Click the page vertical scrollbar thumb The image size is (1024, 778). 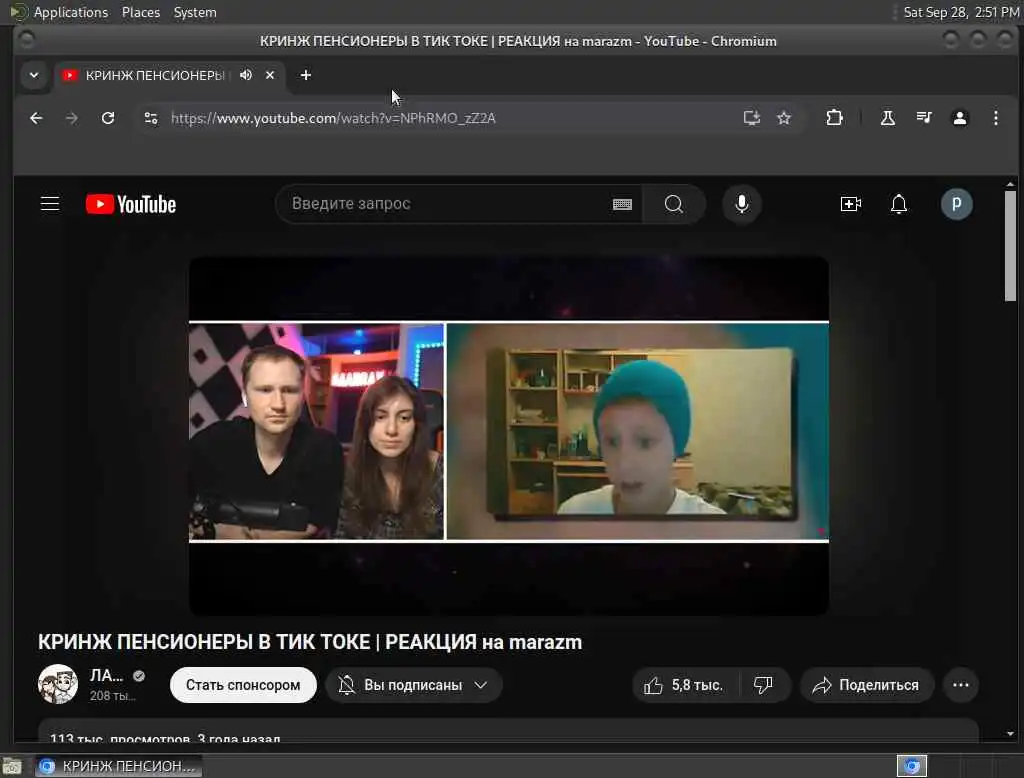click(1010, 246)
